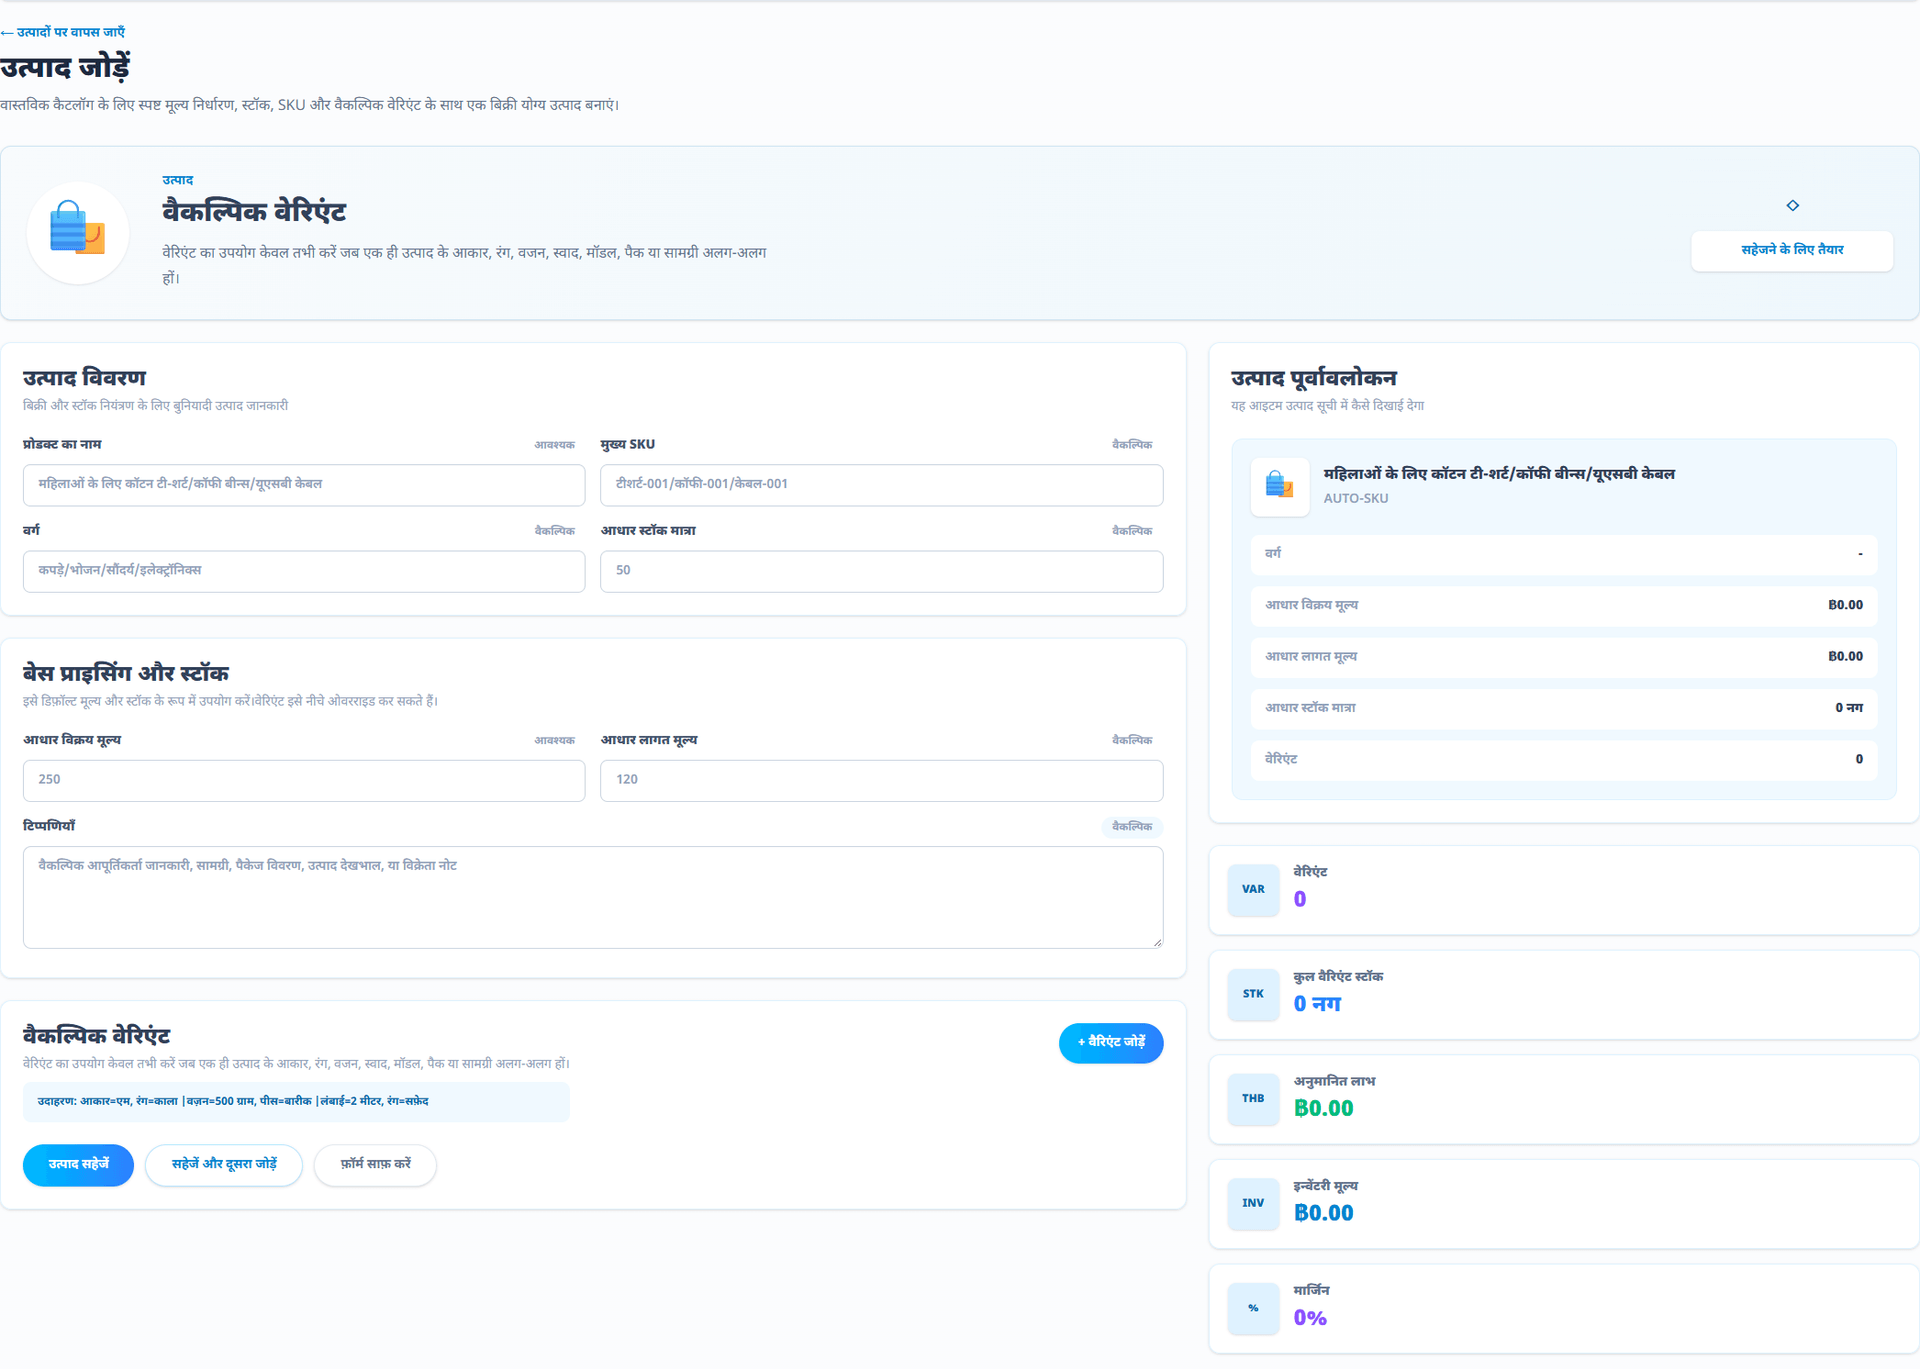The width and height of the screenshot is (1920, 1369).
Task: Click the THB profit icon tile
Action: coord(1253,1099)
